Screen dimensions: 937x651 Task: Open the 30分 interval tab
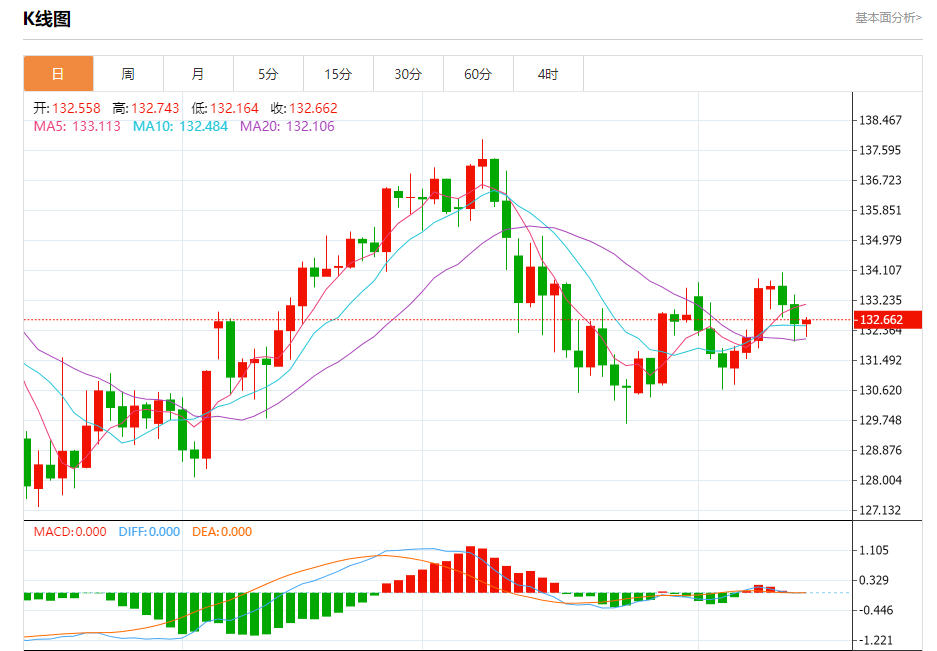[408, 74]
